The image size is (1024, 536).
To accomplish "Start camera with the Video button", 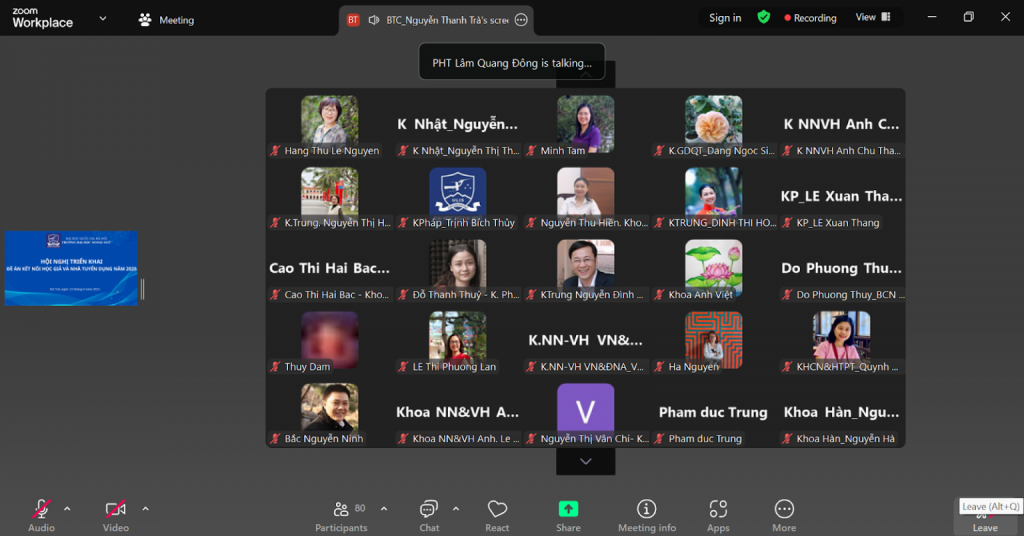I will (116, 514).
